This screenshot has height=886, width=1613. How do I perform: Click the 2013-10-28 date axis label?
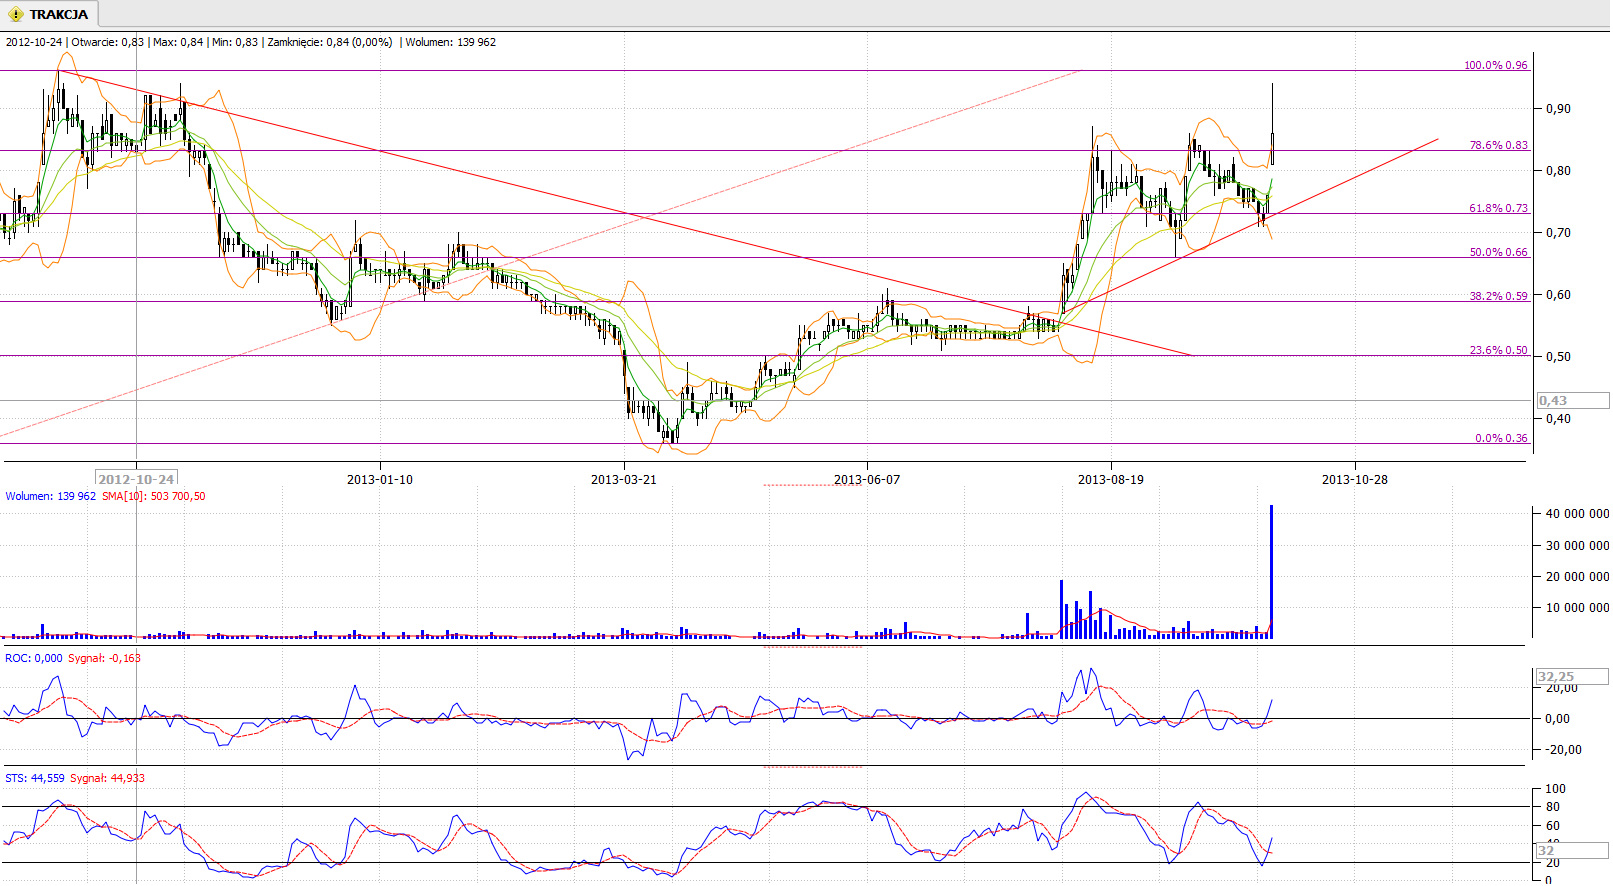pos(1355,480)
